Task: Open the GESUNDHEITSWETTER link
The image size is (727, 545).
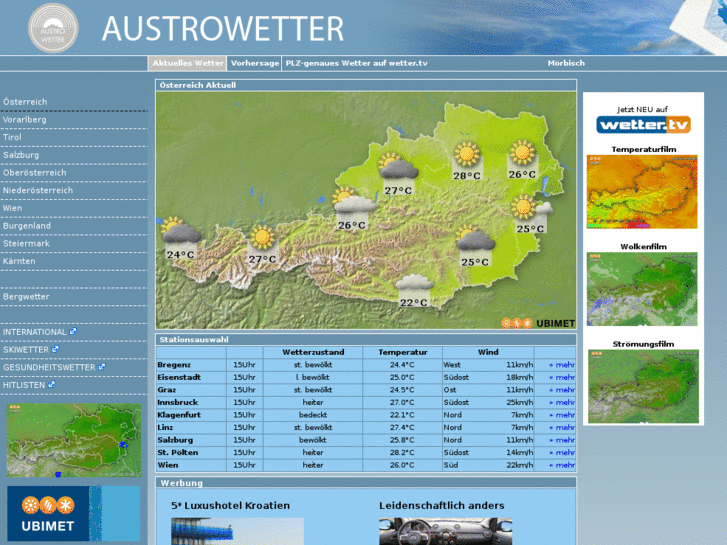Action: pyautogui.click(x=49, y=367)
